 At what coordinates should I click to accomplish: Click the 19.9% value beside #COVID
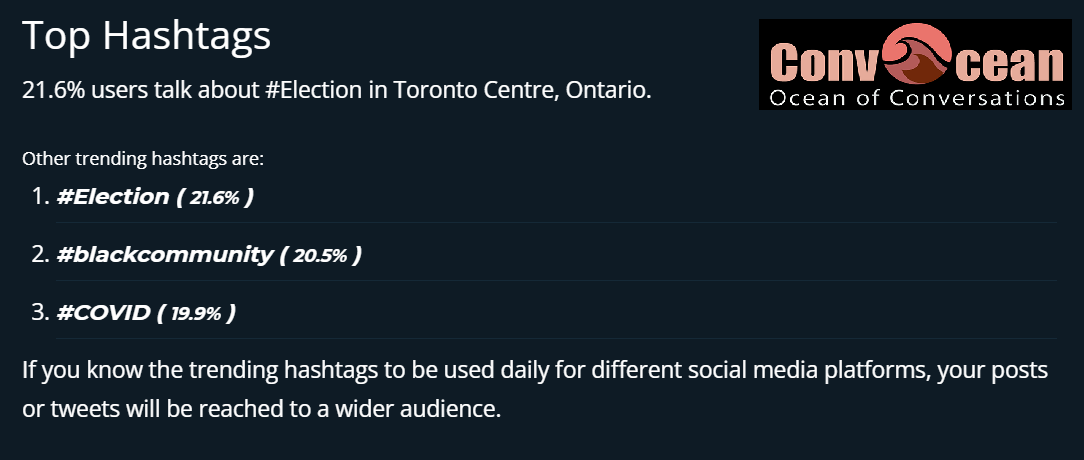[x=195, y=314]
